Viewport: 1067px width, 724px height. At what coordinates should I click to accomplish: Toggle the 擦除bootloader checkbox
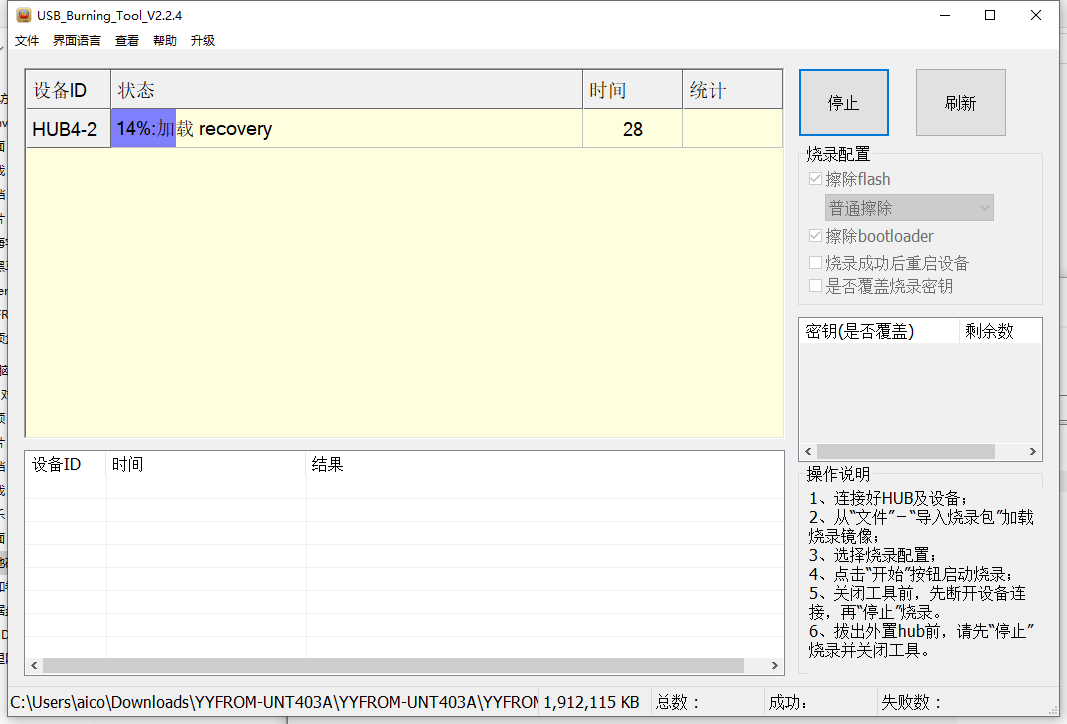point(816,237)
